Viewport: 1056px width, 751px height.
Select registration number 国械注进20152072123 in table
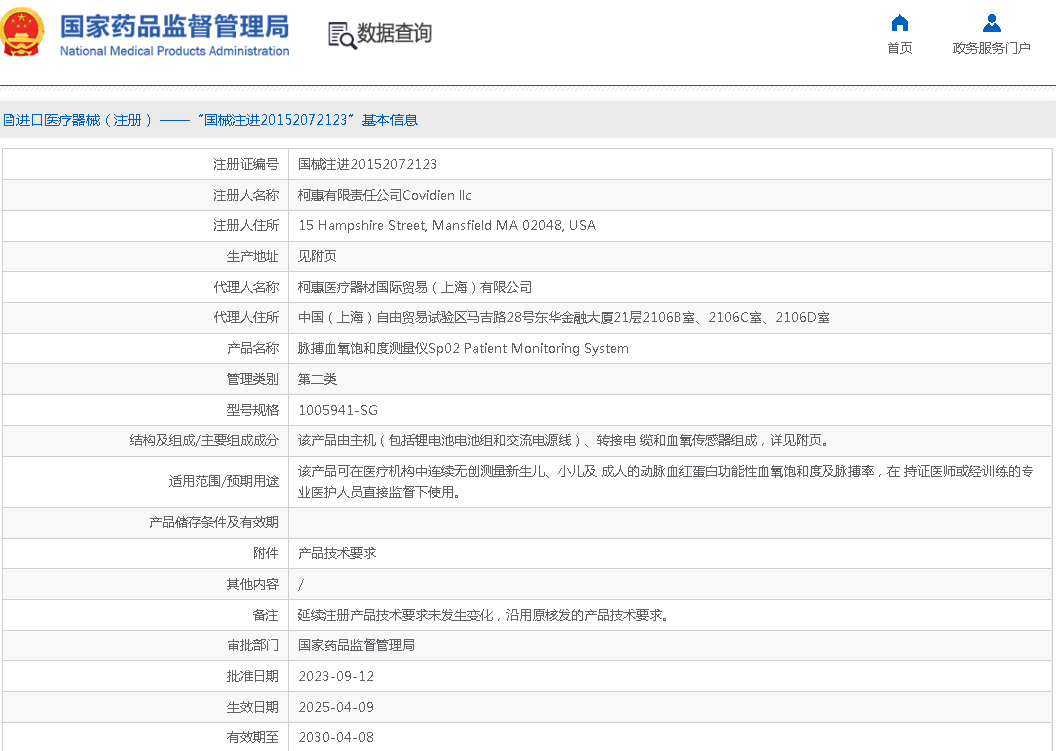point(367,164)
